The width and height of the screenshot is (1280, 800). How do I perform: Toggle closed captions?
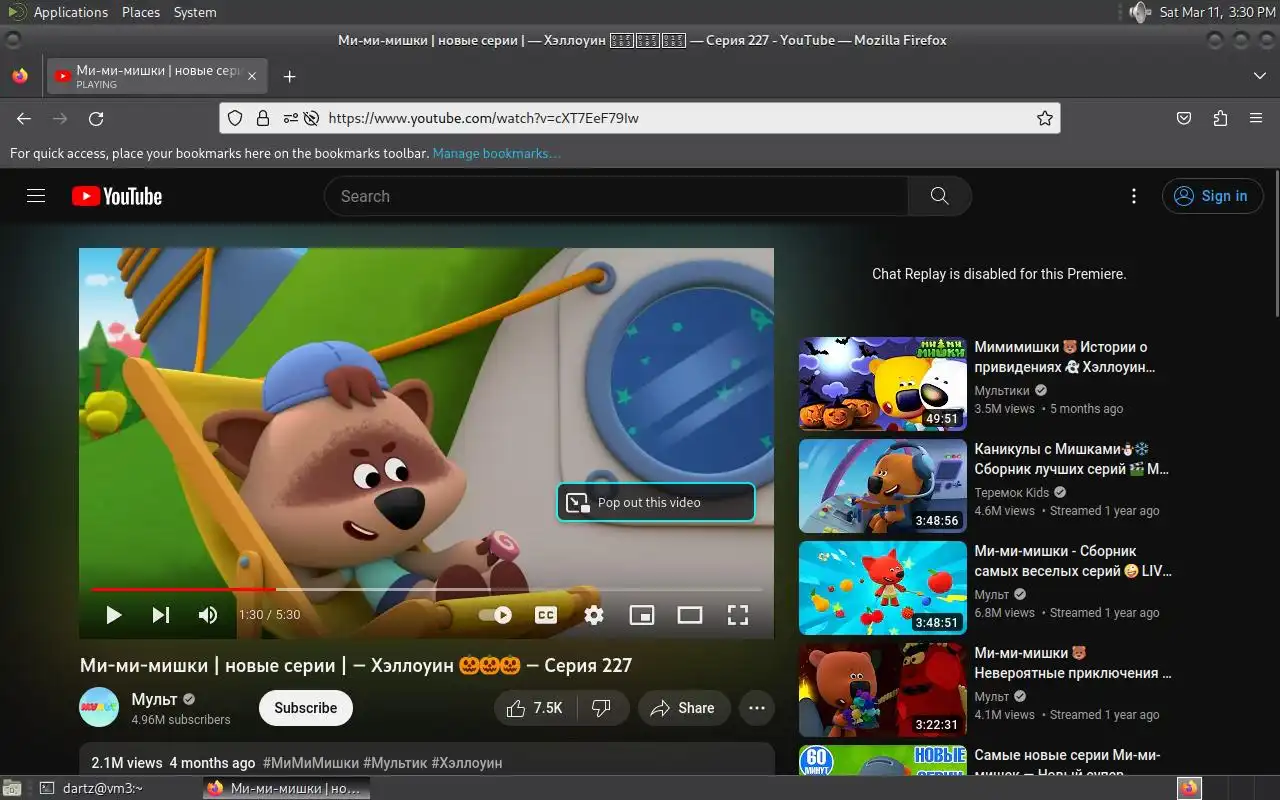[x=546, y=615]
